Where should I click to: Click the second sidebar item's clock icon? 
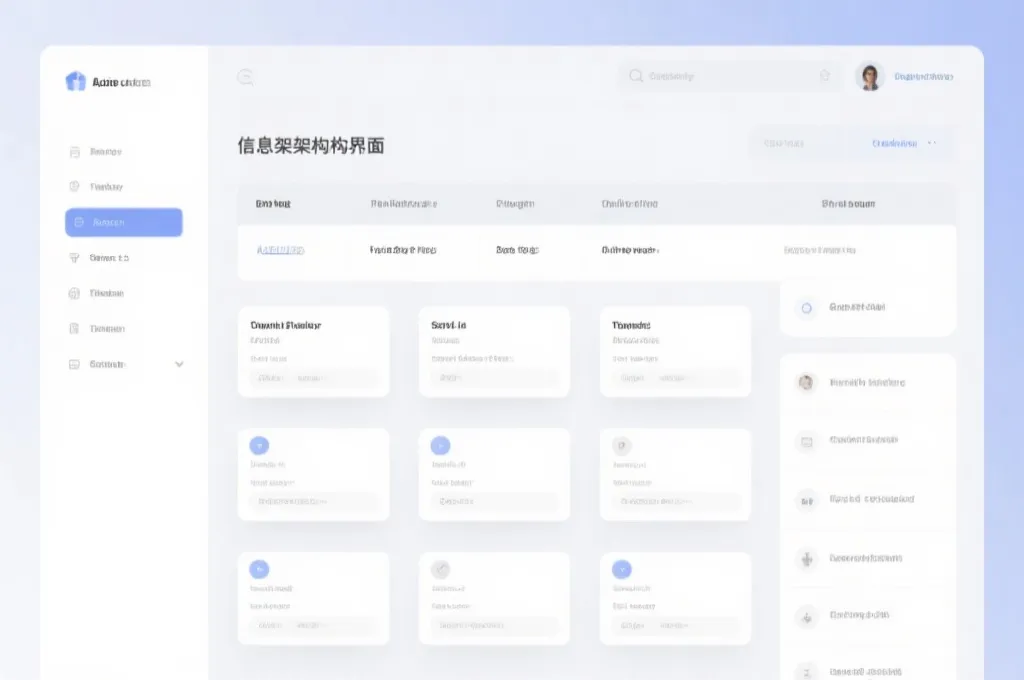(x=74, y=187)
